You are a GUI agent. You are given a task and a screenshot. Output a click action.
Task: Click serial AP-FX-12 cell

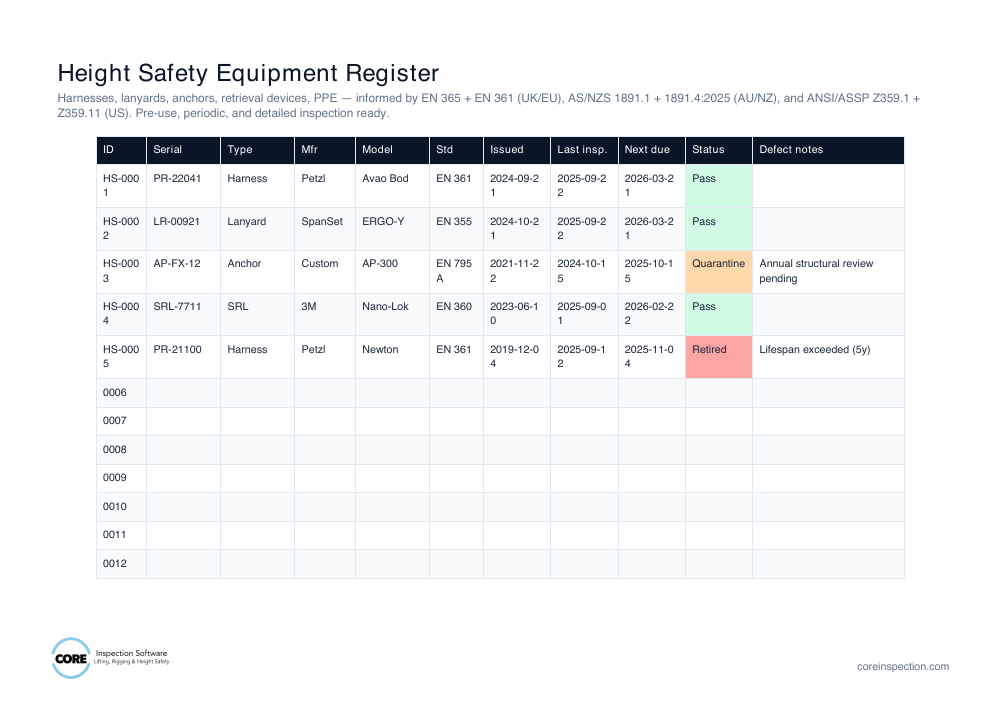(x=183, y=272)
